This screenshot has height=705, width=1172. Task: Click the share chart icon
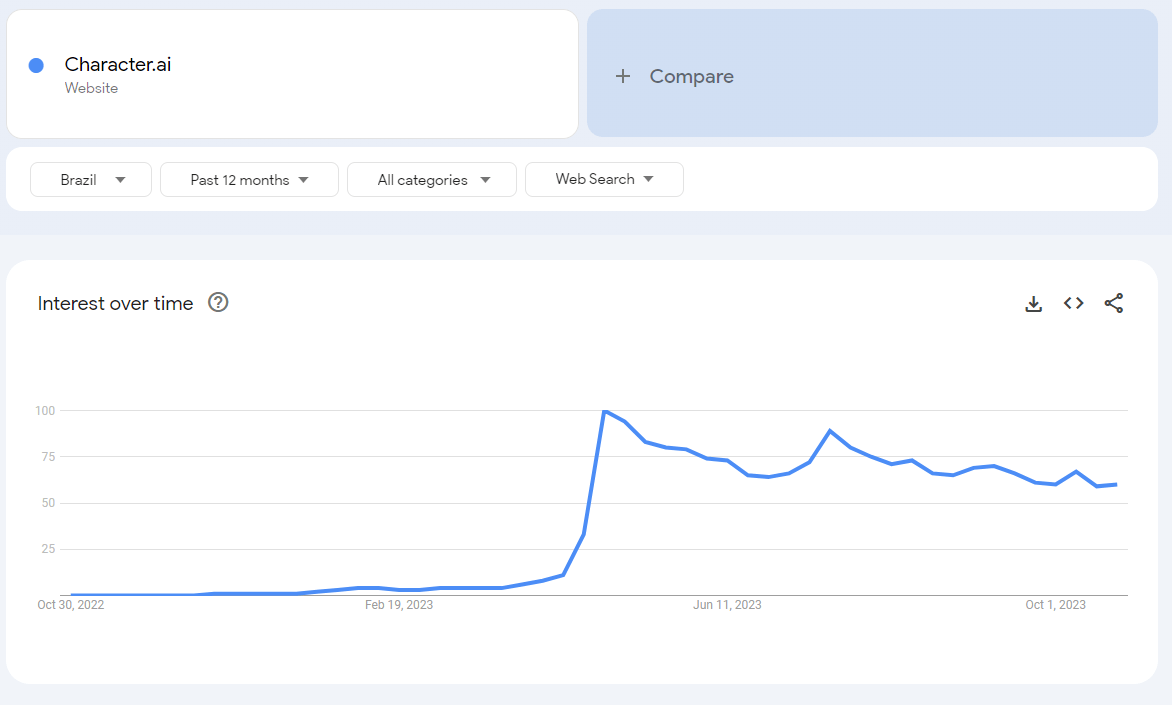(x=1114, y=303)
